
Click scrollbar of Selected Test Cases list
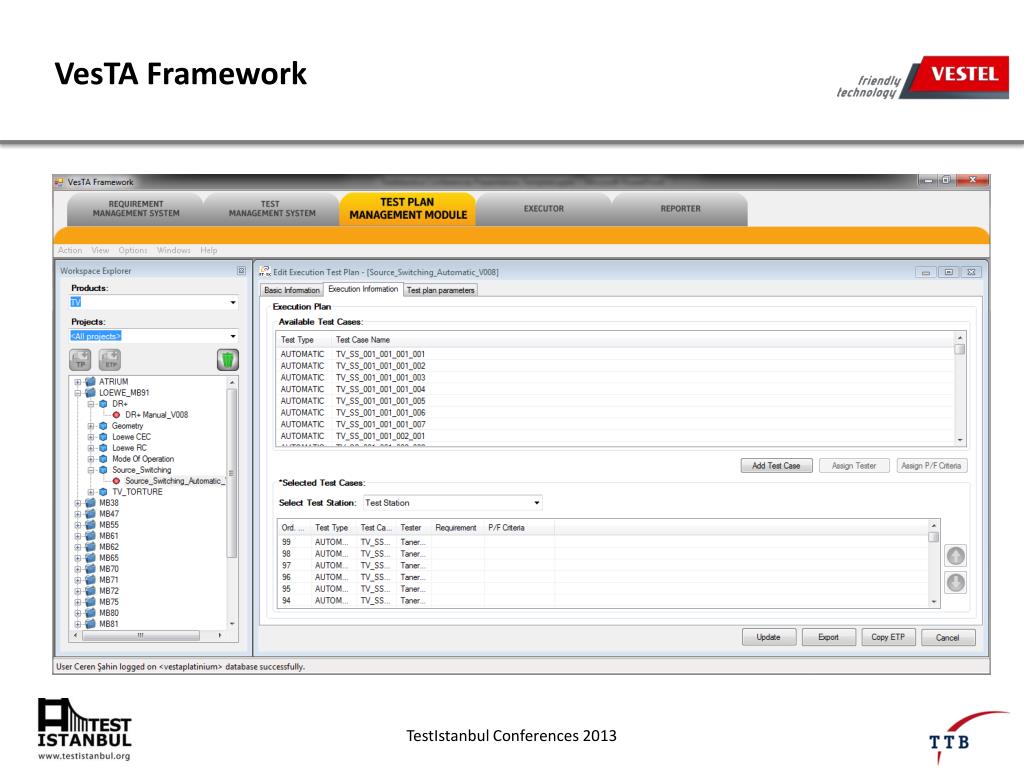coord(934,564)
